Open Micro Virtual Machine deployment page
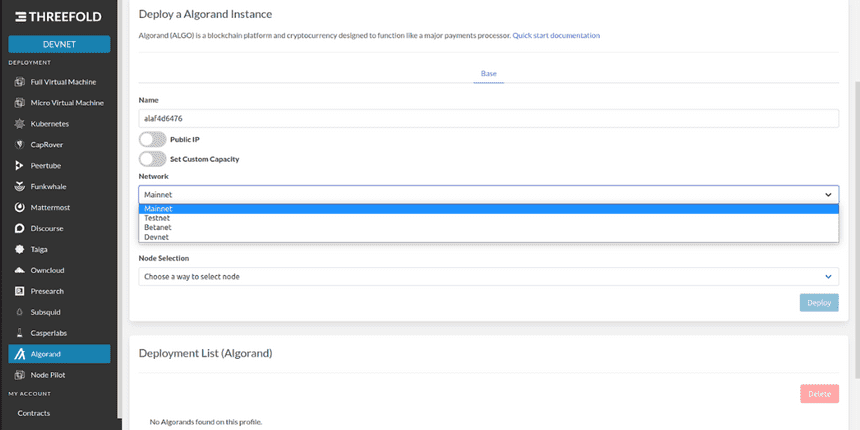 pos(59,103)
